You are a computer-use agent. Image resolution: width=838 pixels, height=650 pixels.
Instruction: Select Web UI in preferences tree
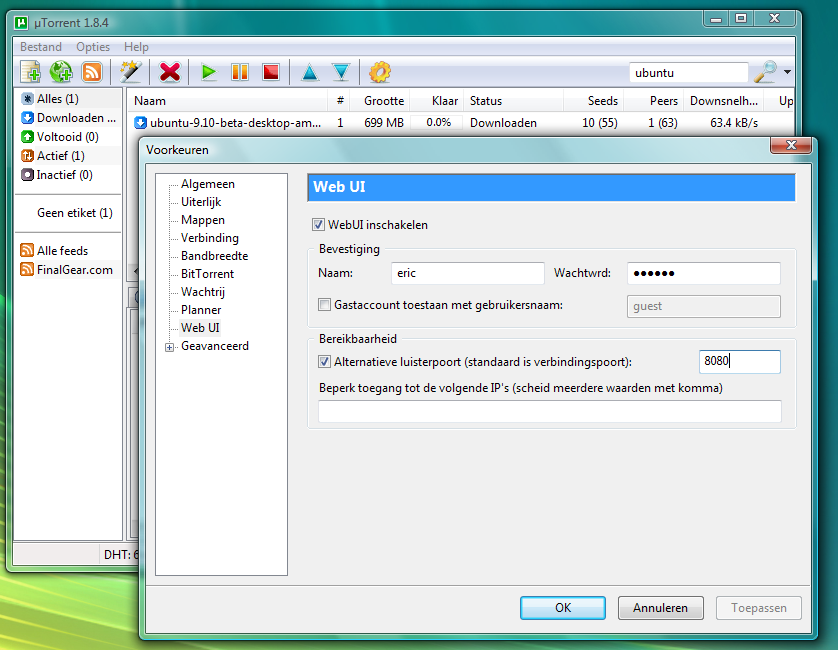click(200, 328)
